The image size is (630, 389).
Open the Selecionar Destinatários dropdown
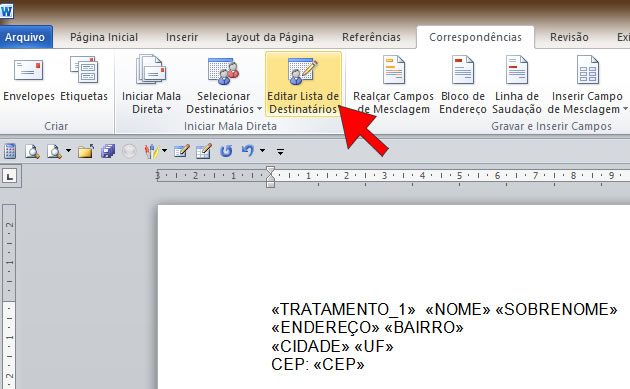pyautogui.click(x=224, y=84)
